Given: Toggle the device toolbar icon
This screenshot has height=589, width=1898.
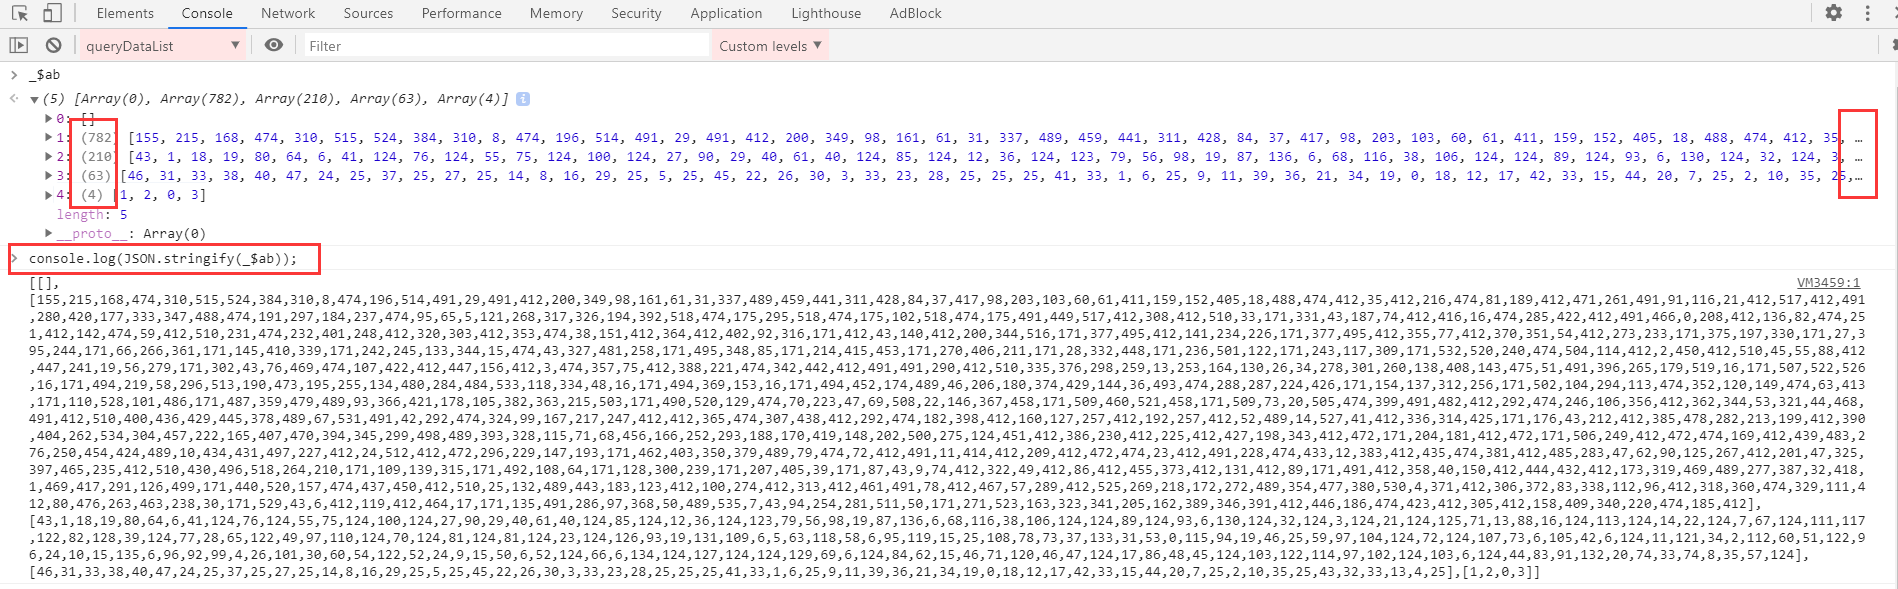Looking at the screenshot, I should point(52,13).
